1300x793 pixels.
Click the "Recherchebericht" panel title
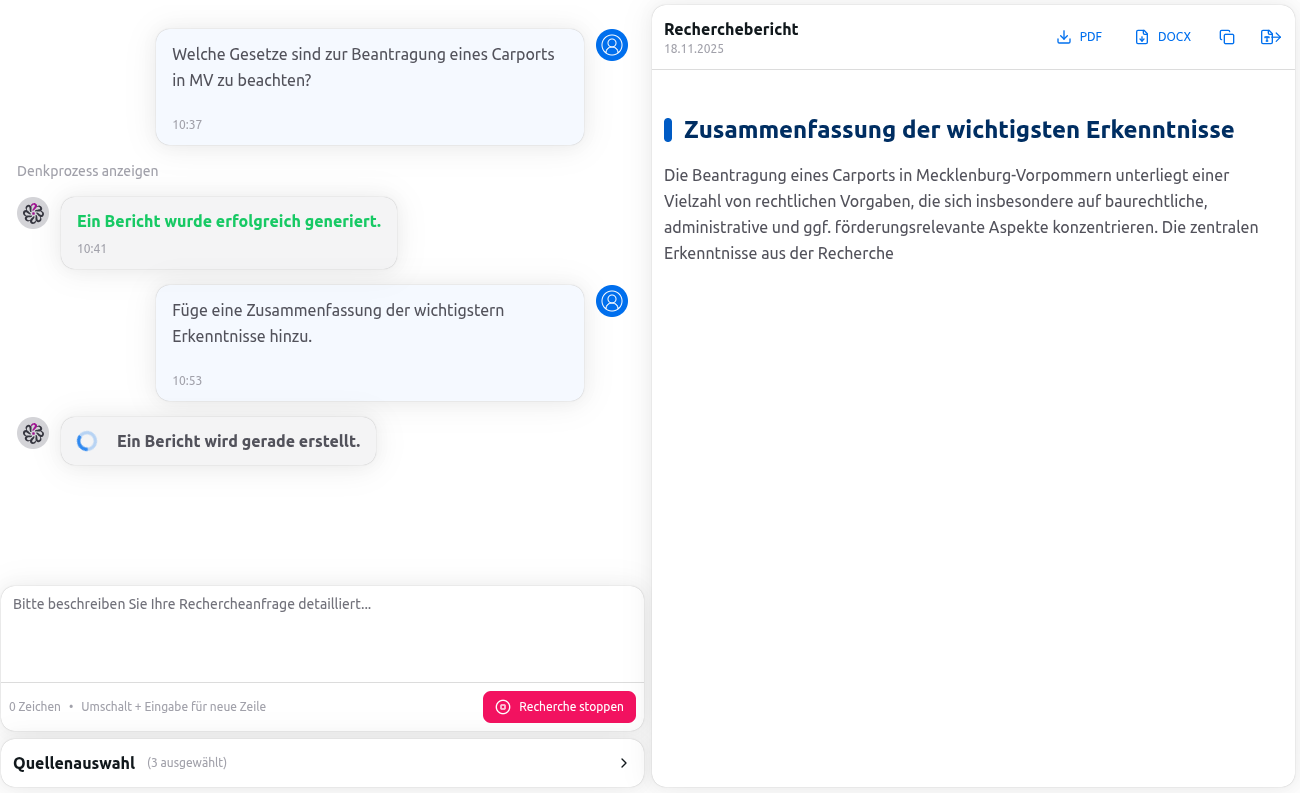[731, 29]
